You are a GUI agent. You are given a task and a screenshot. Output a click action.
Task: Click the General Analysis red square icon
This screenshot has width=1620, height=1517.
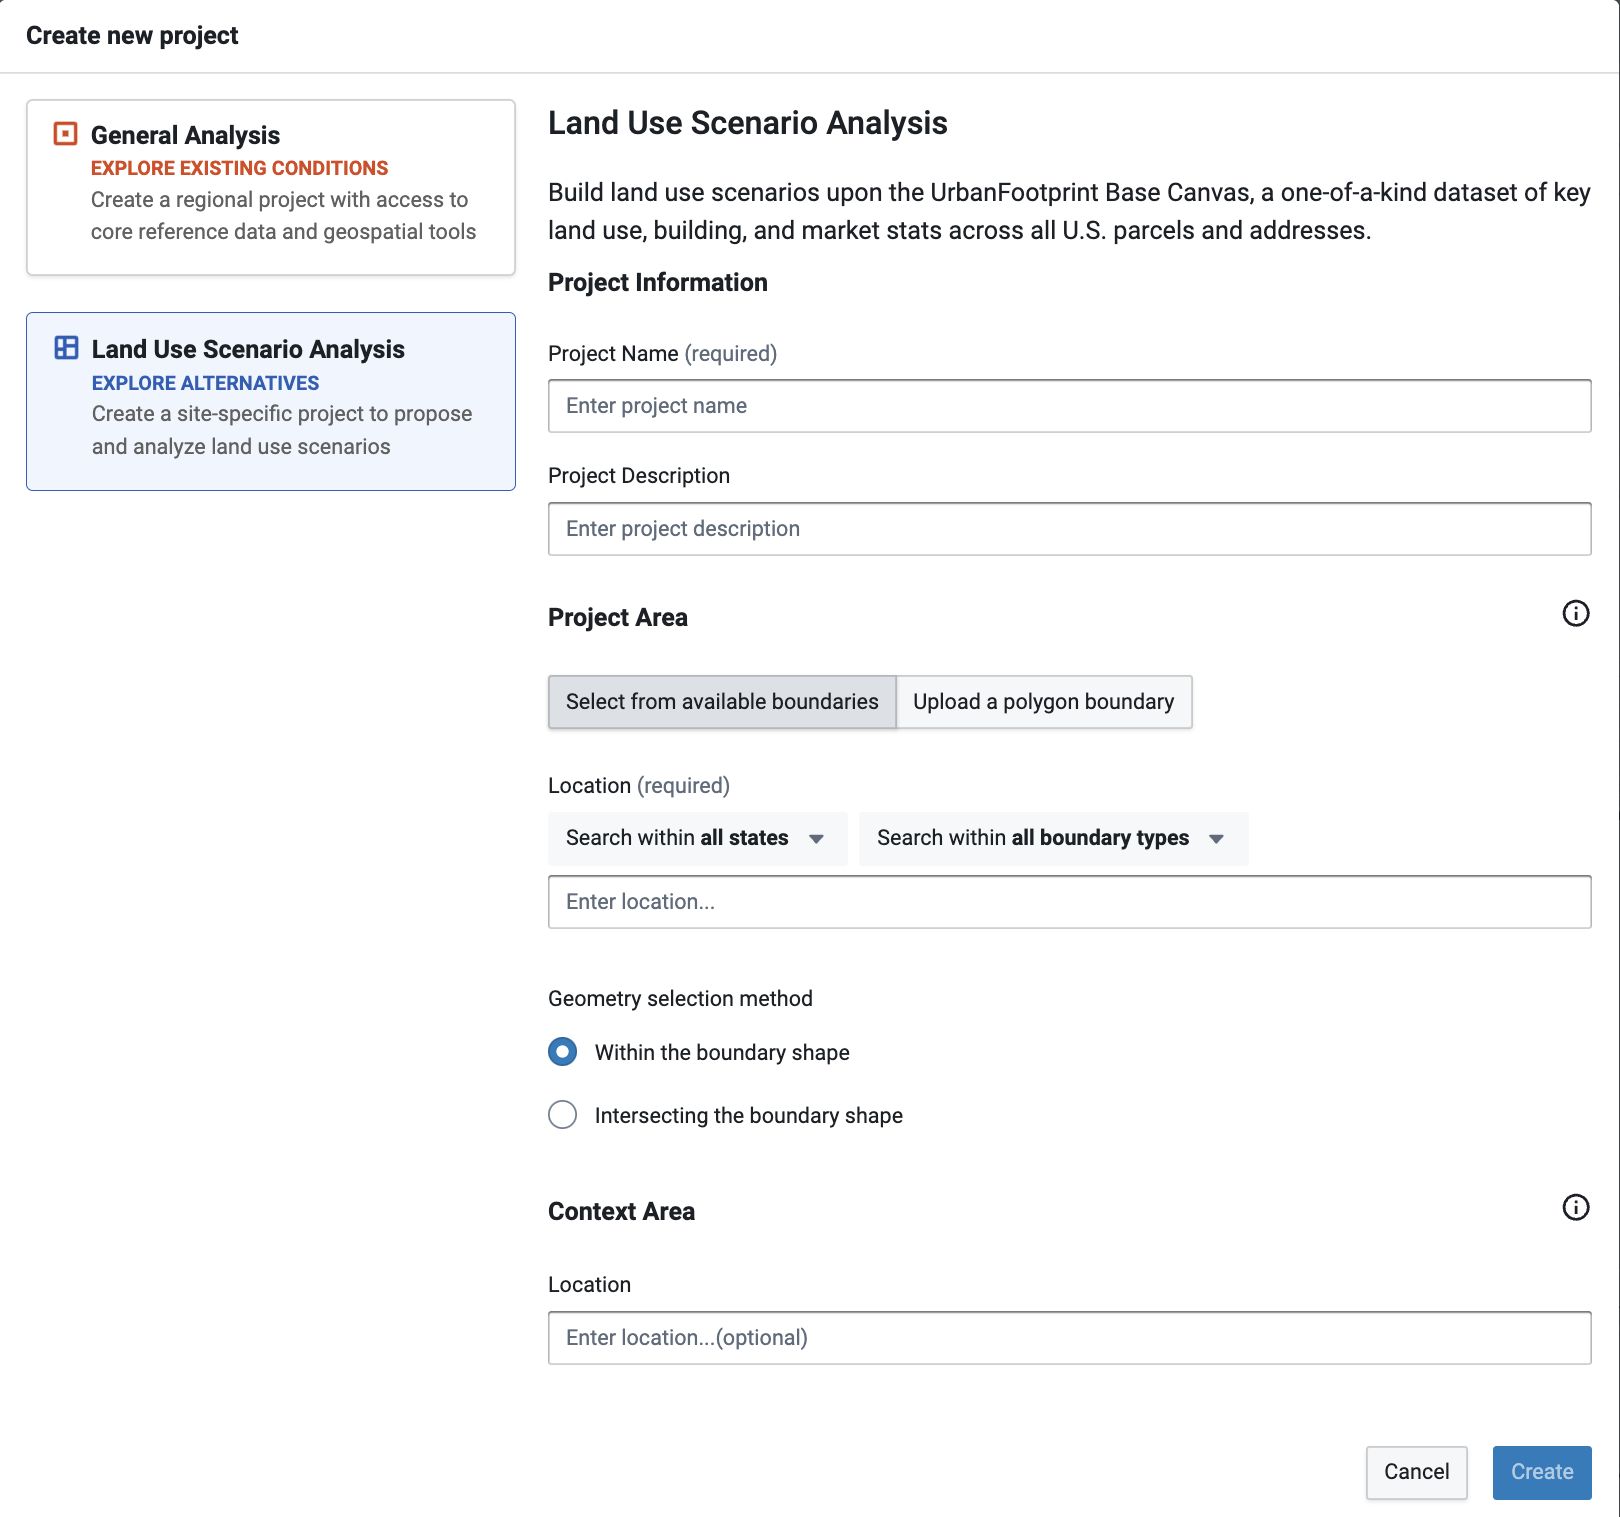[65, 134]
